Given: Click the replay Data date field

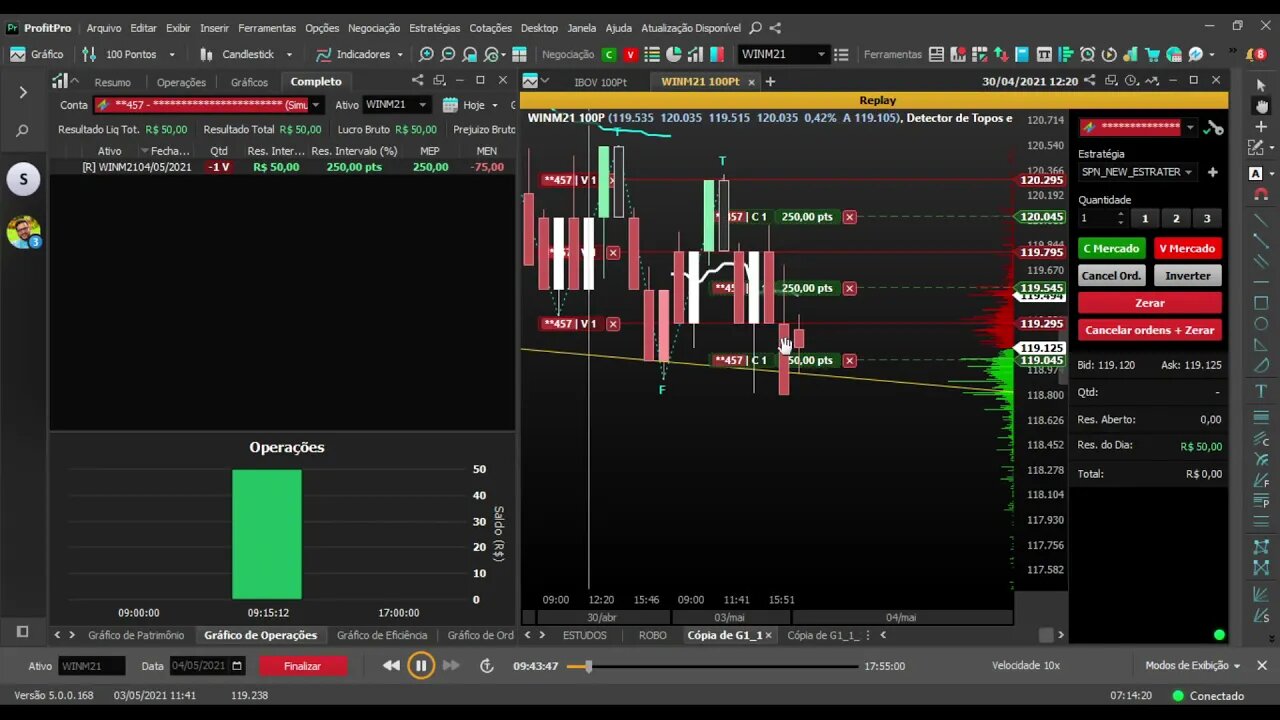Looking at the screenshot, I should coord(207,665).
